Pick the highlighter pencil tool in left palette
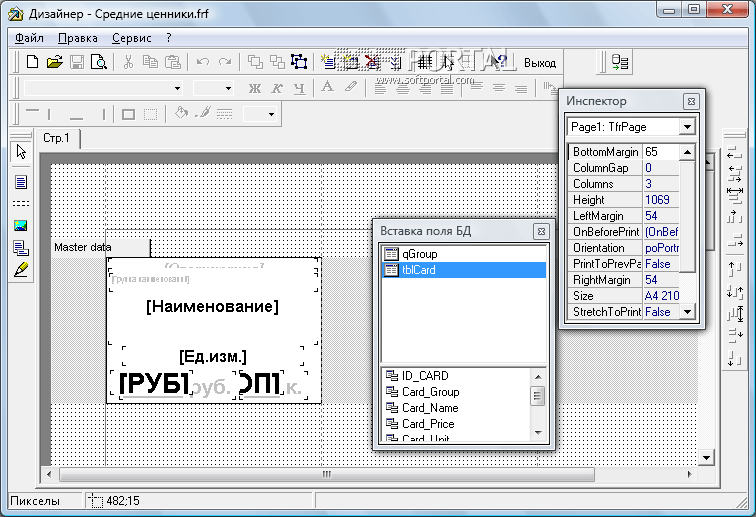This screenshot has height=517, width=756. click(x=21, y=270)
